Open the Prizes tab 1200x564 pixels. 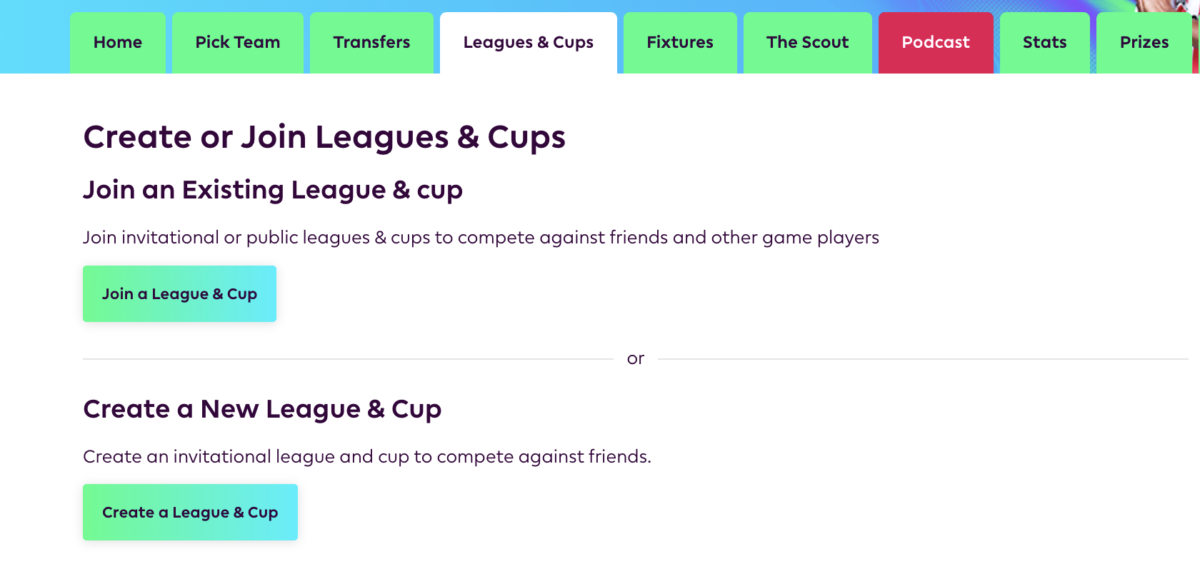pos(1144,43)
